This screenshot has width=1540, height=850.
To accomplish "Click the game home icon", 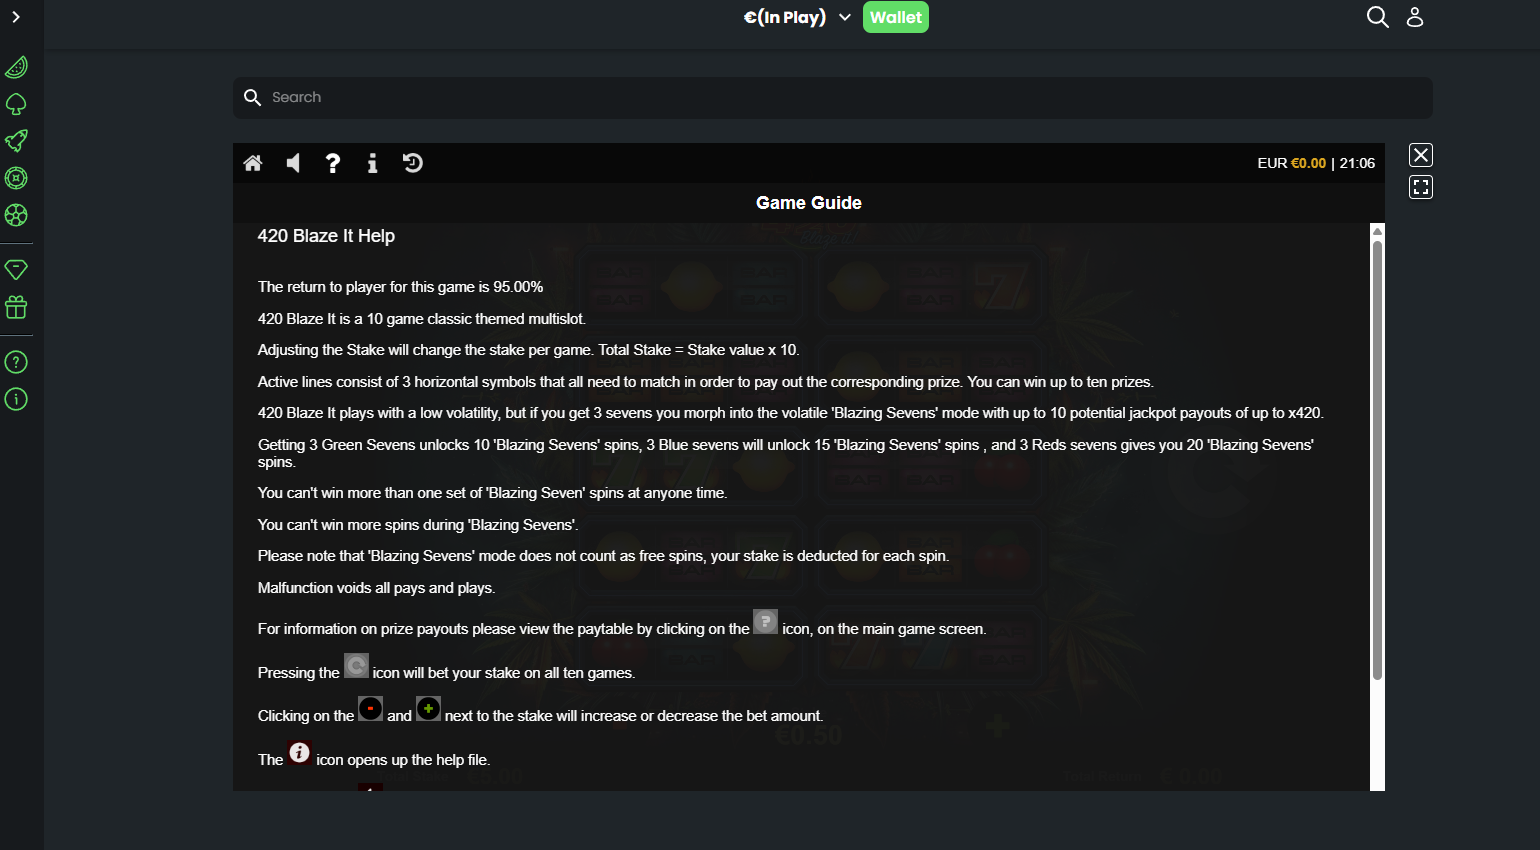I will click(253, 163).
